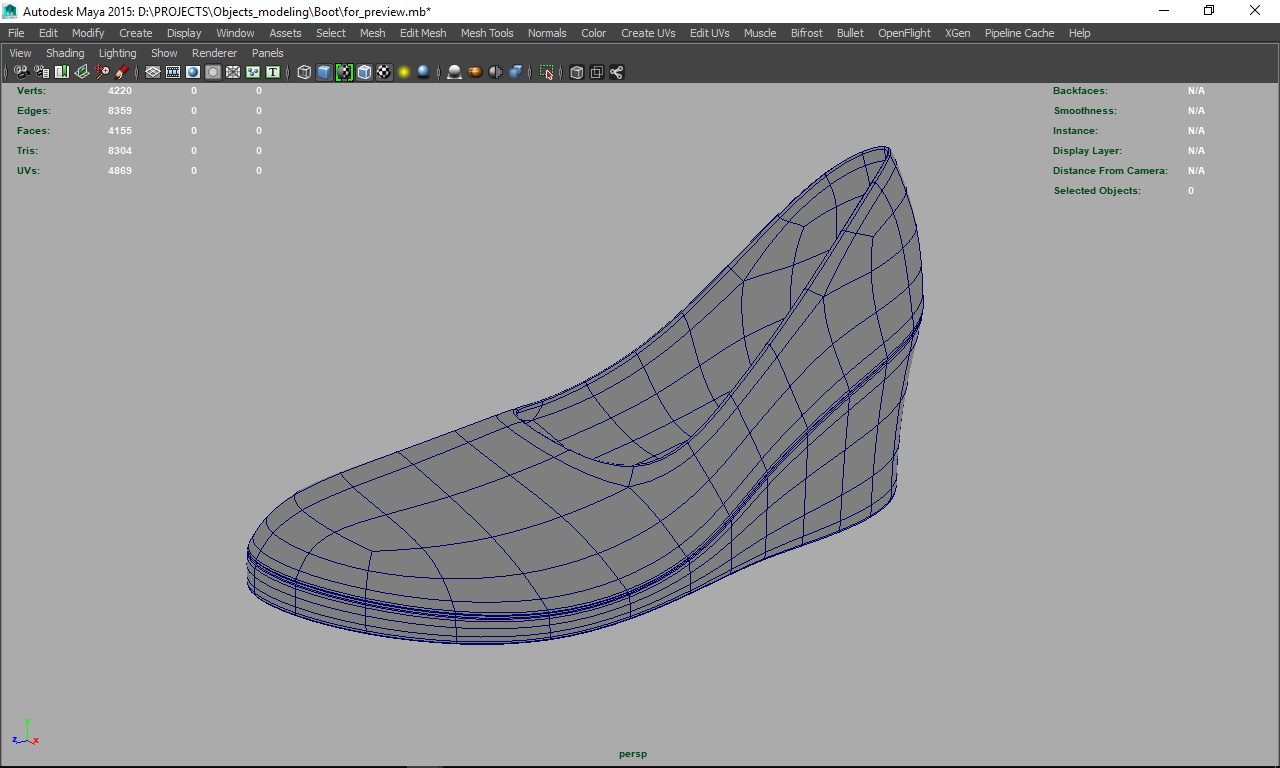Image resolution: width=1280 pixels, height=768 pixels.
Task: Click the Image Plane icon
Action: [81, 72]
